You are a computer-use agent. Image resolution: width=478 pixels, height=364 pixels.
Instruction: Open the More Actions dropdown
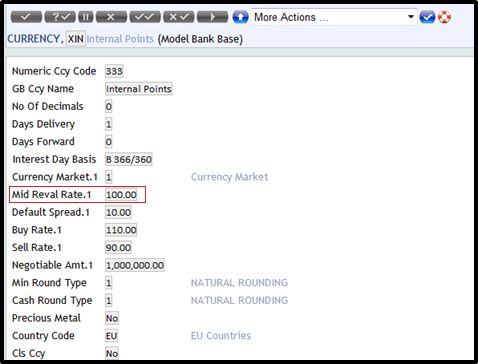(334, 17)
